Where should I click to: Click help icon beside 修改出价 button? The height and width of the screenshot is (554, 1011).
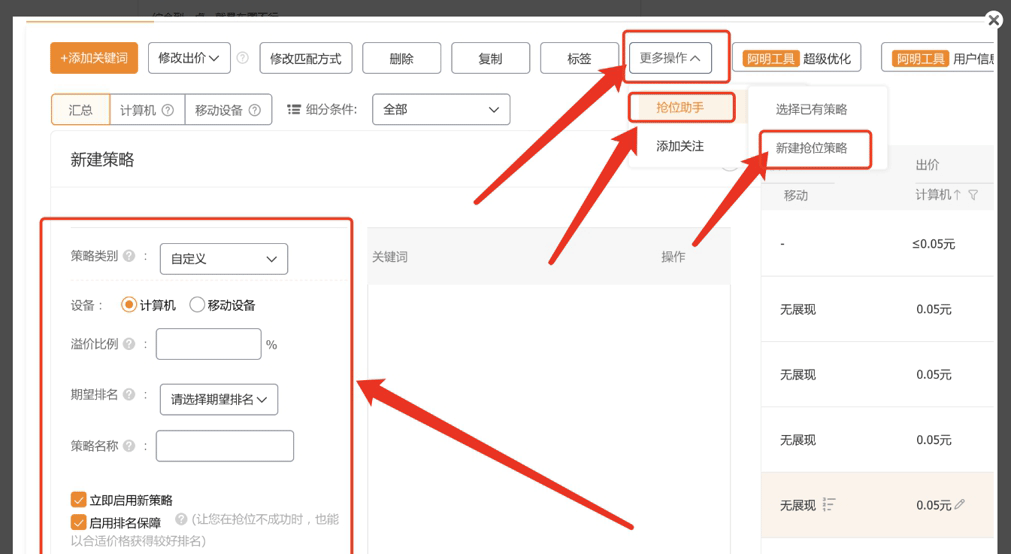coord(242,58)
